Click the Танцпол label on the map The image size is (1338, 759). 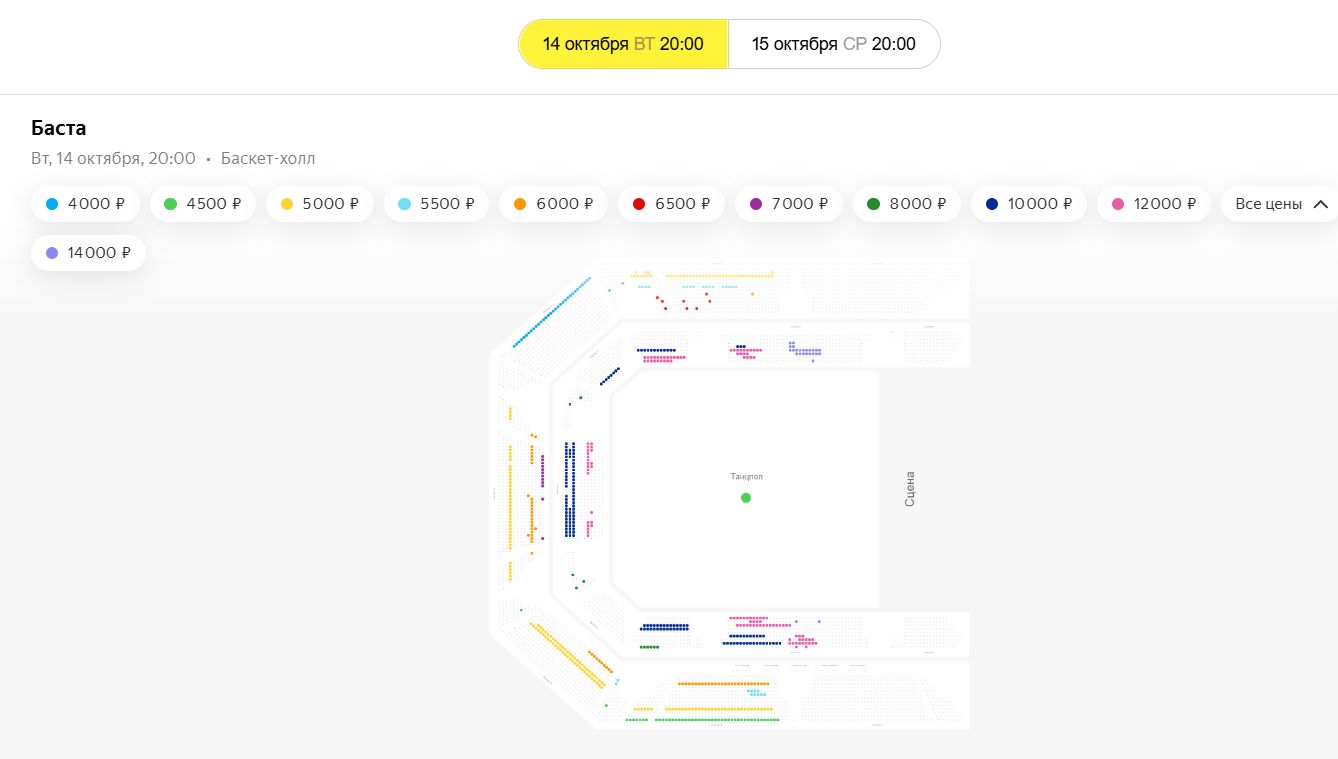click(x=746, y=477)
